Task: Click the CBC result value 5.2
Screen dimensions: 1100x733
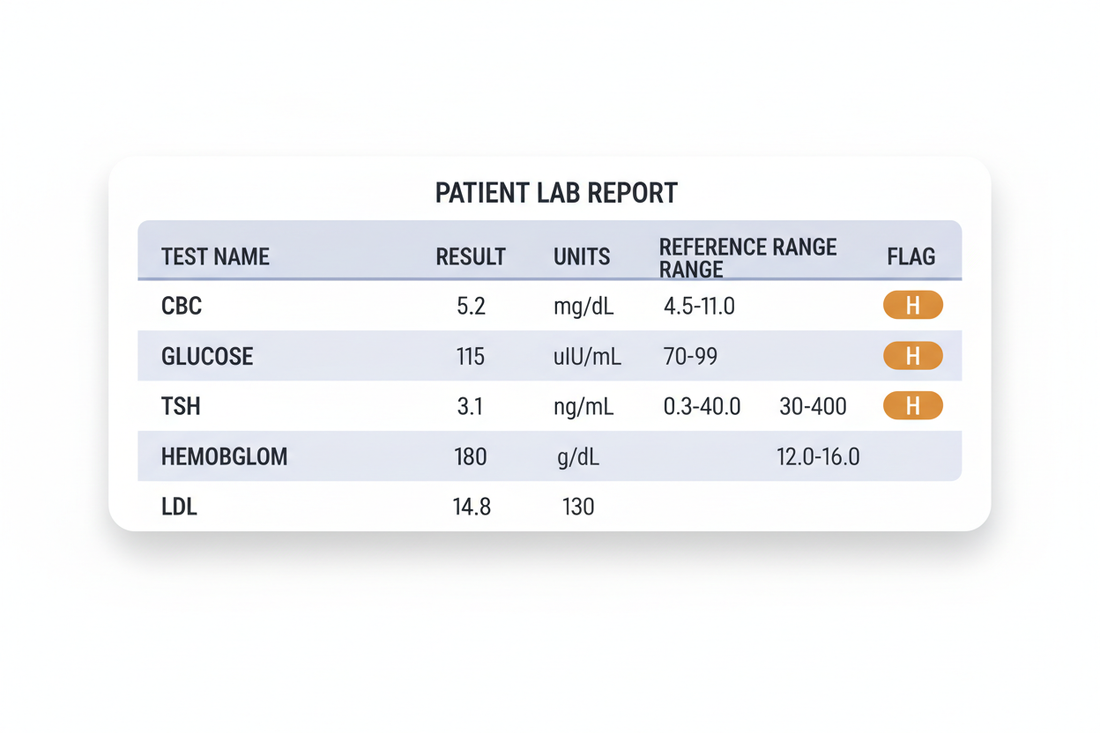Action: click(471, 306)
